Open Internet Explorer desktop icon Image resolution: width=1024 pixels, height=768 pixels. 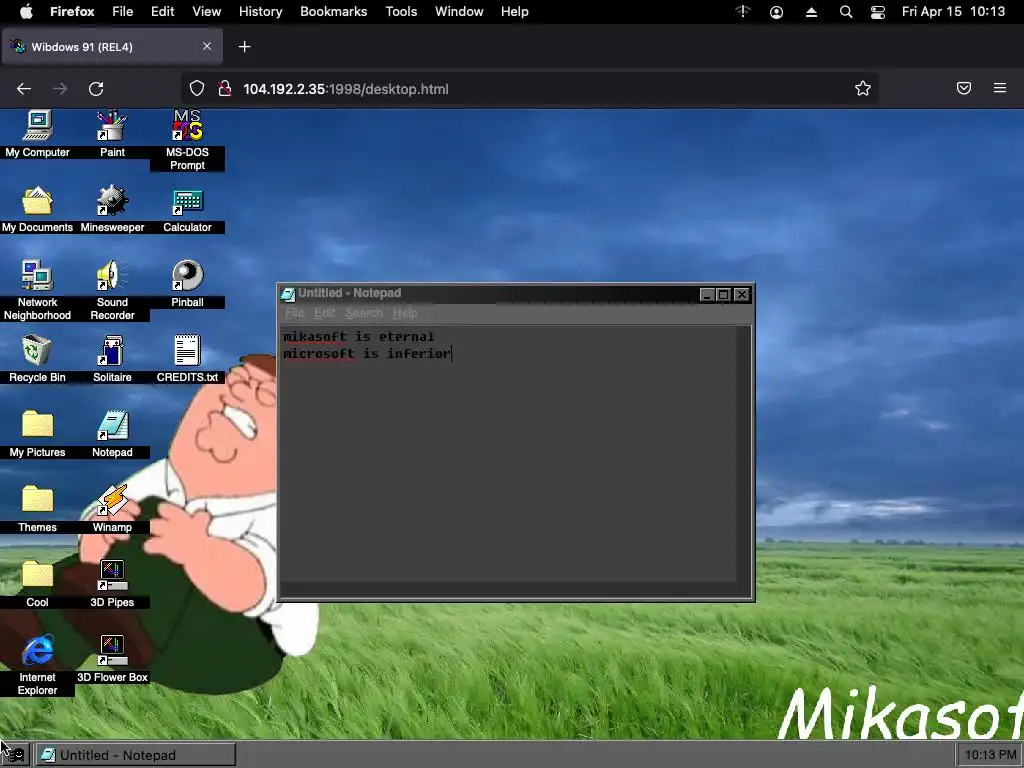tap(37, 665)
